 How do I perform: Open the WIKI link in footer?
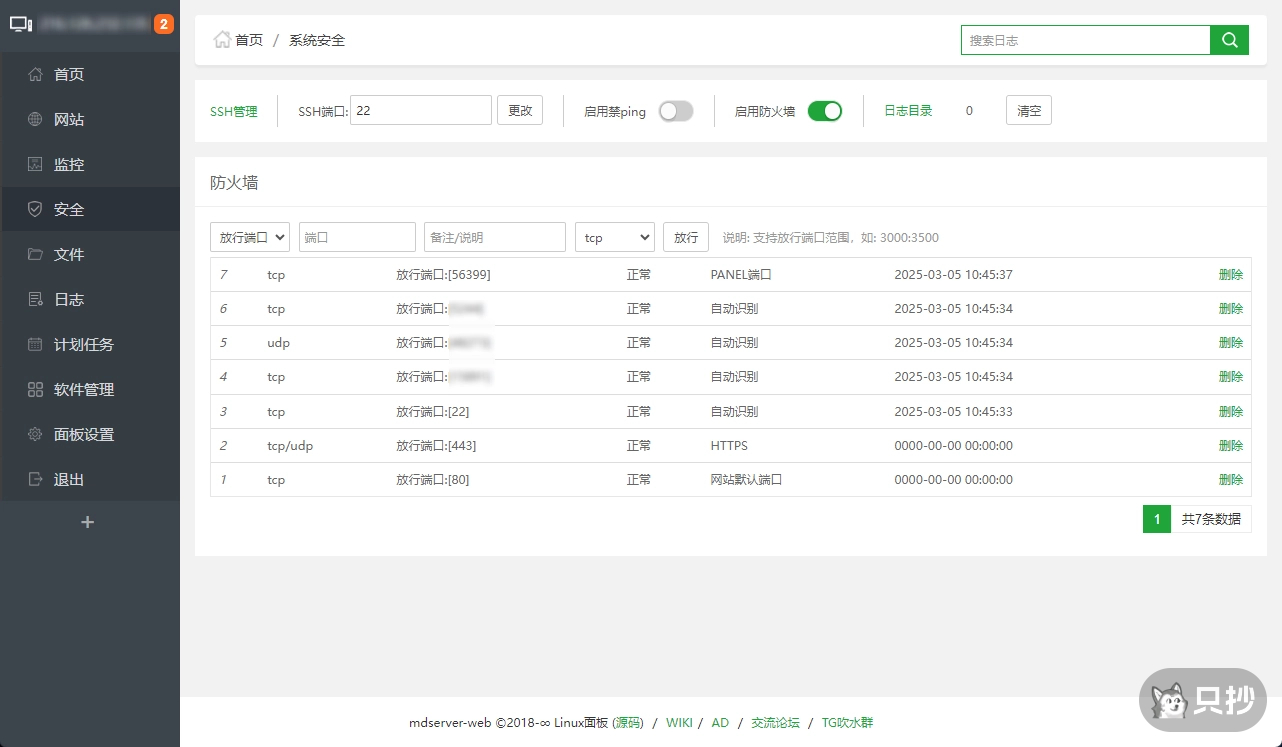[x=679, y=723]
